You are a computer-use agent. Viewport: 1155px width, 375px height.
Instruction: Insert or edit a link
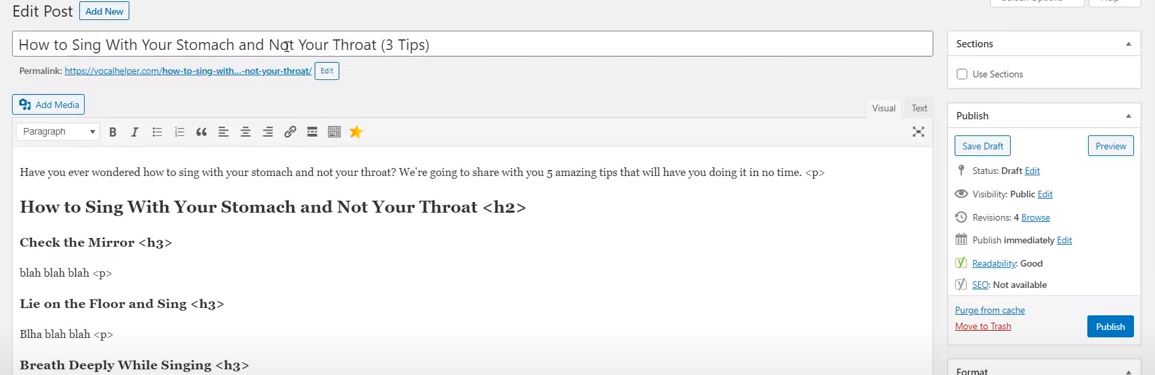[290, 132]
